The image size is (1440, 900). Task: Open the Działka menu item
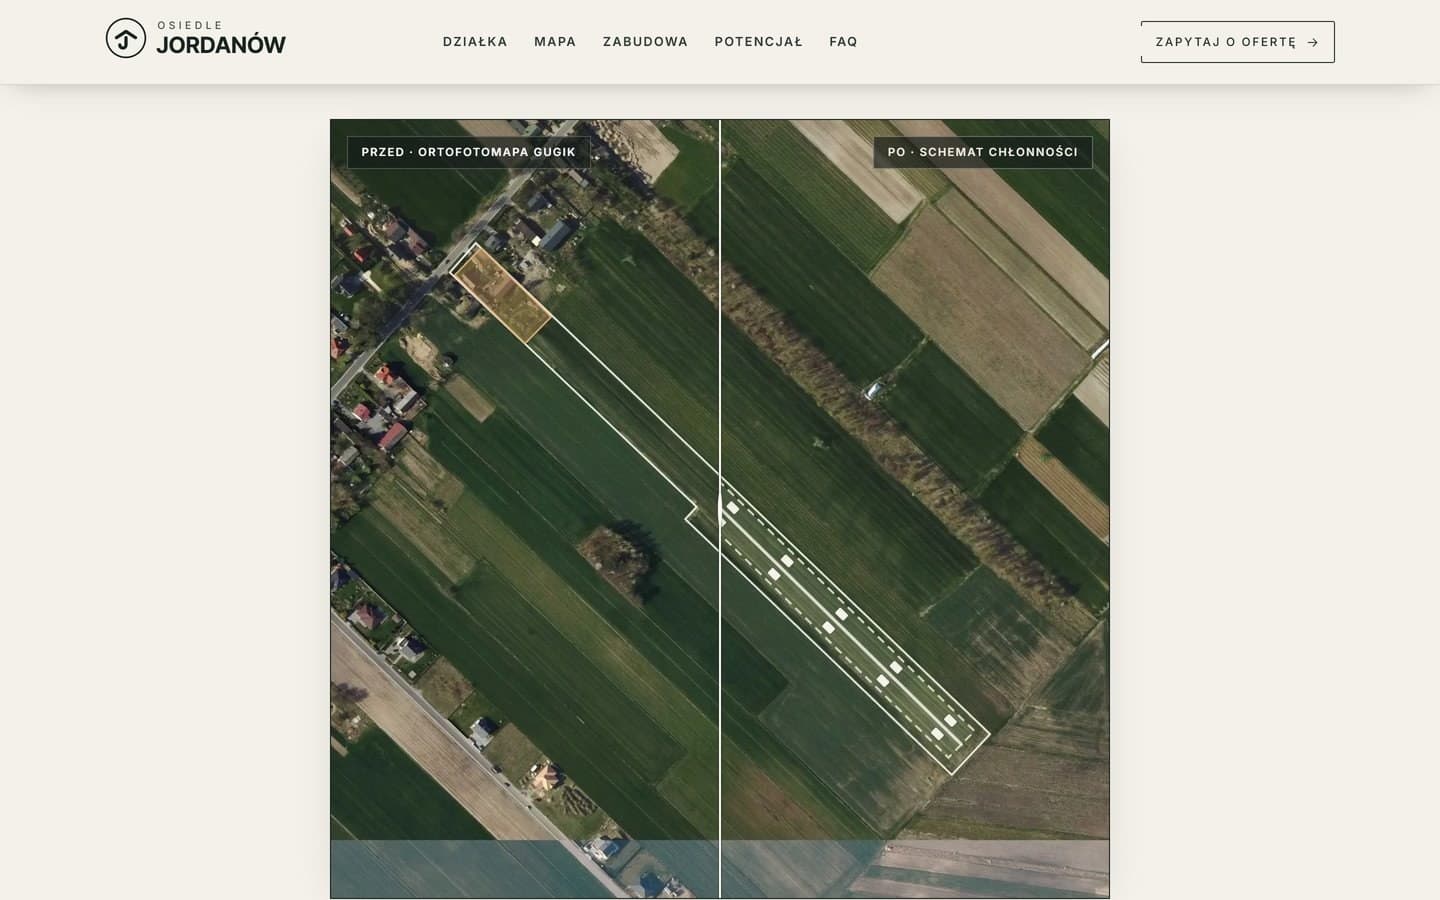[475, 42]
